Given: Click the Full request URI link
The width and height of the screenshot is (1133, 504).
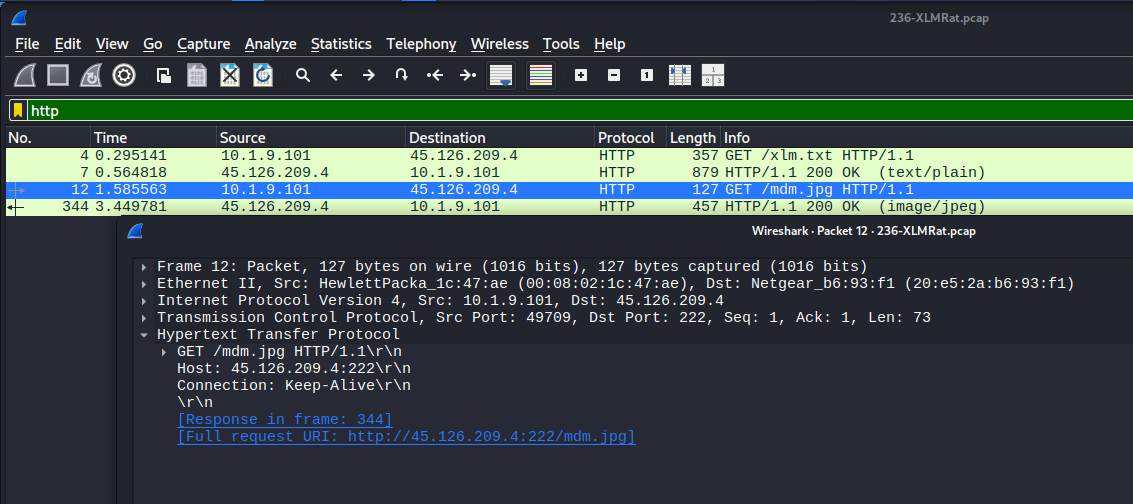Looking at the screenshot, I should (x=406, y=437).
